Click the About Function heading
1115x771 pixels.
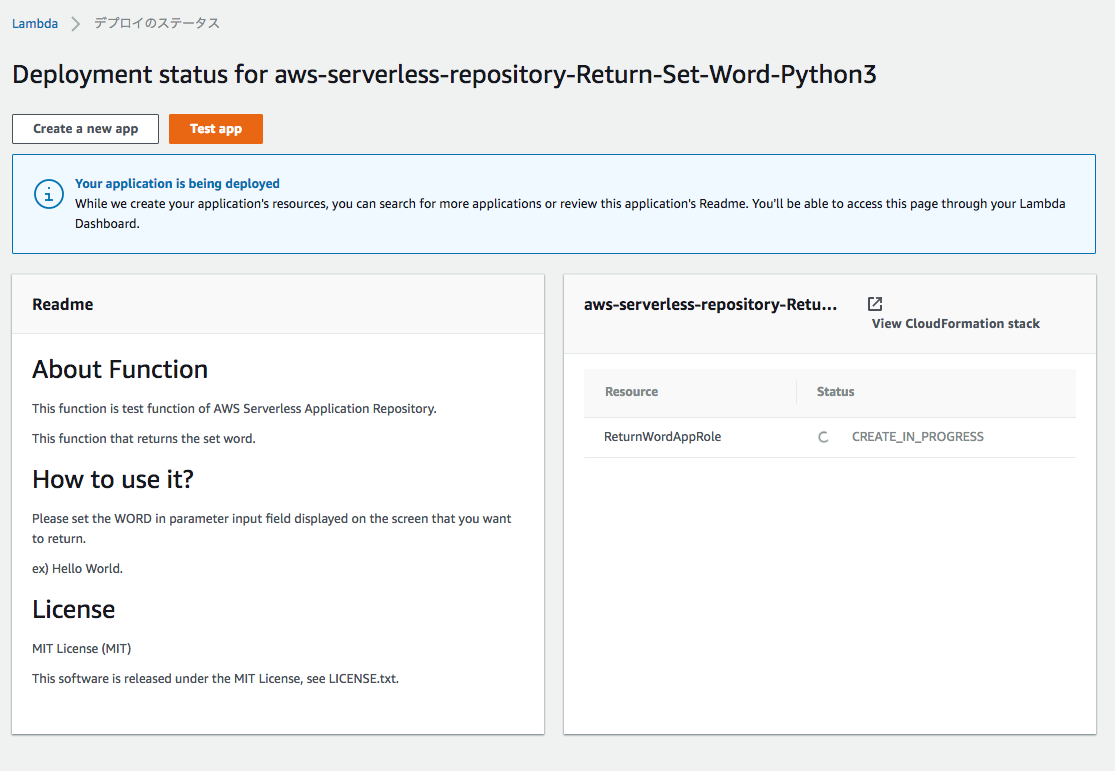[x=119, y=369]
